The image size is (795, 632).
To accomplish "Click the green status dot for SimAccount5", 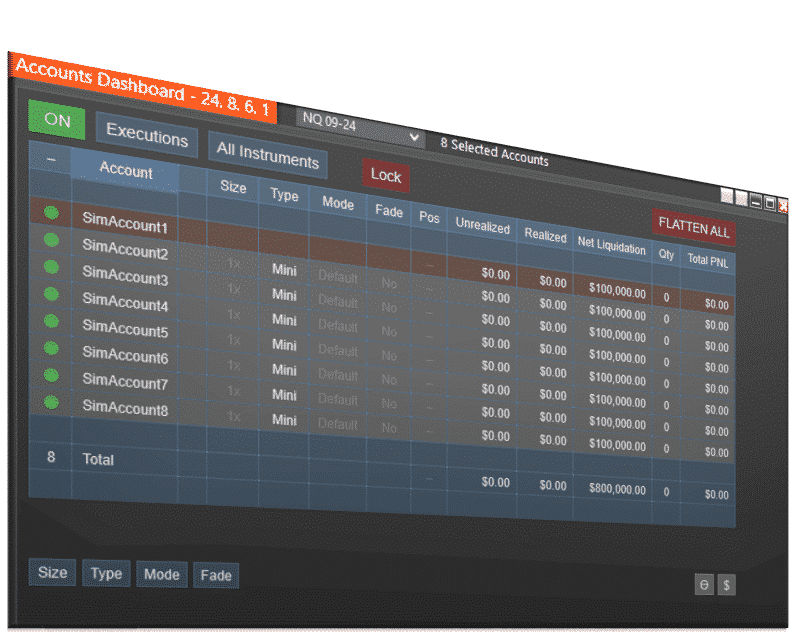I will point(51,322).
